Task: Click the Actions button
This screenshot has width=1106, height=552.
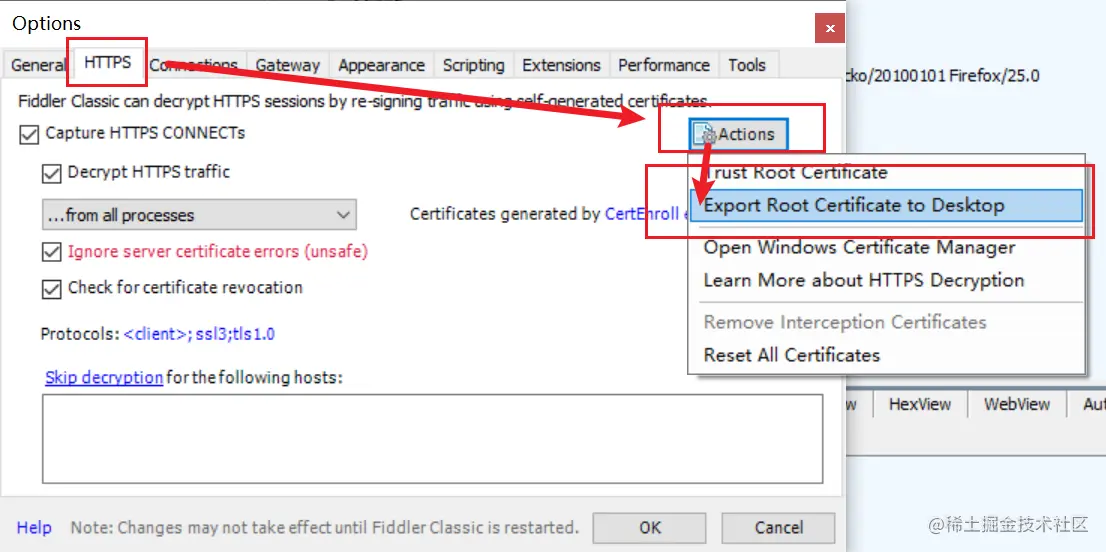Action: point(739,134)
